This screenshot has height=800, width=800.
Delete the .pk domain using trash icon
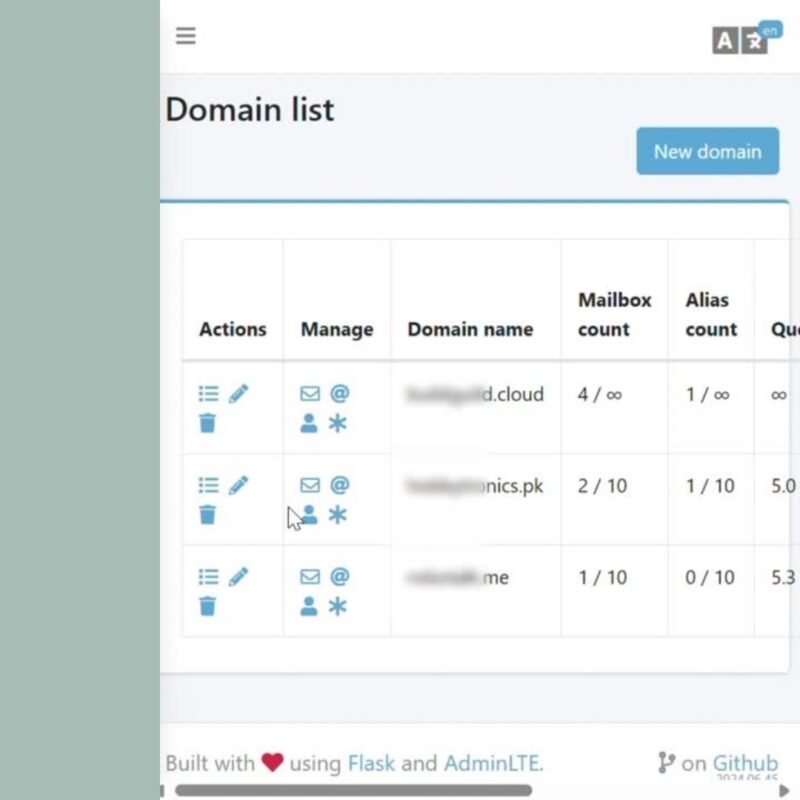click(x=207, y=515)
